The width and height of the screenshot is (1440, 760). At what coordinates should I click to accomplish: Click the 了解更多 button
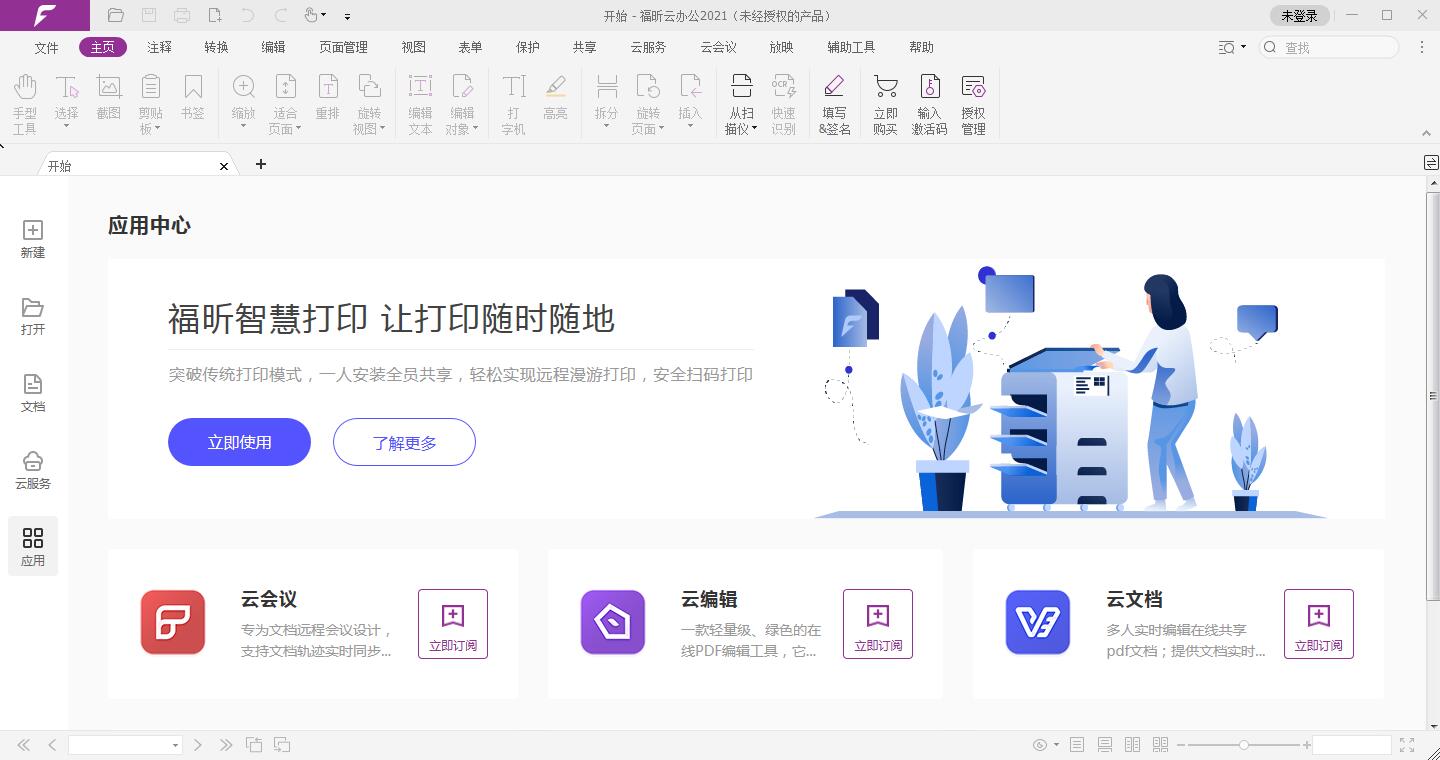(404, 442)
